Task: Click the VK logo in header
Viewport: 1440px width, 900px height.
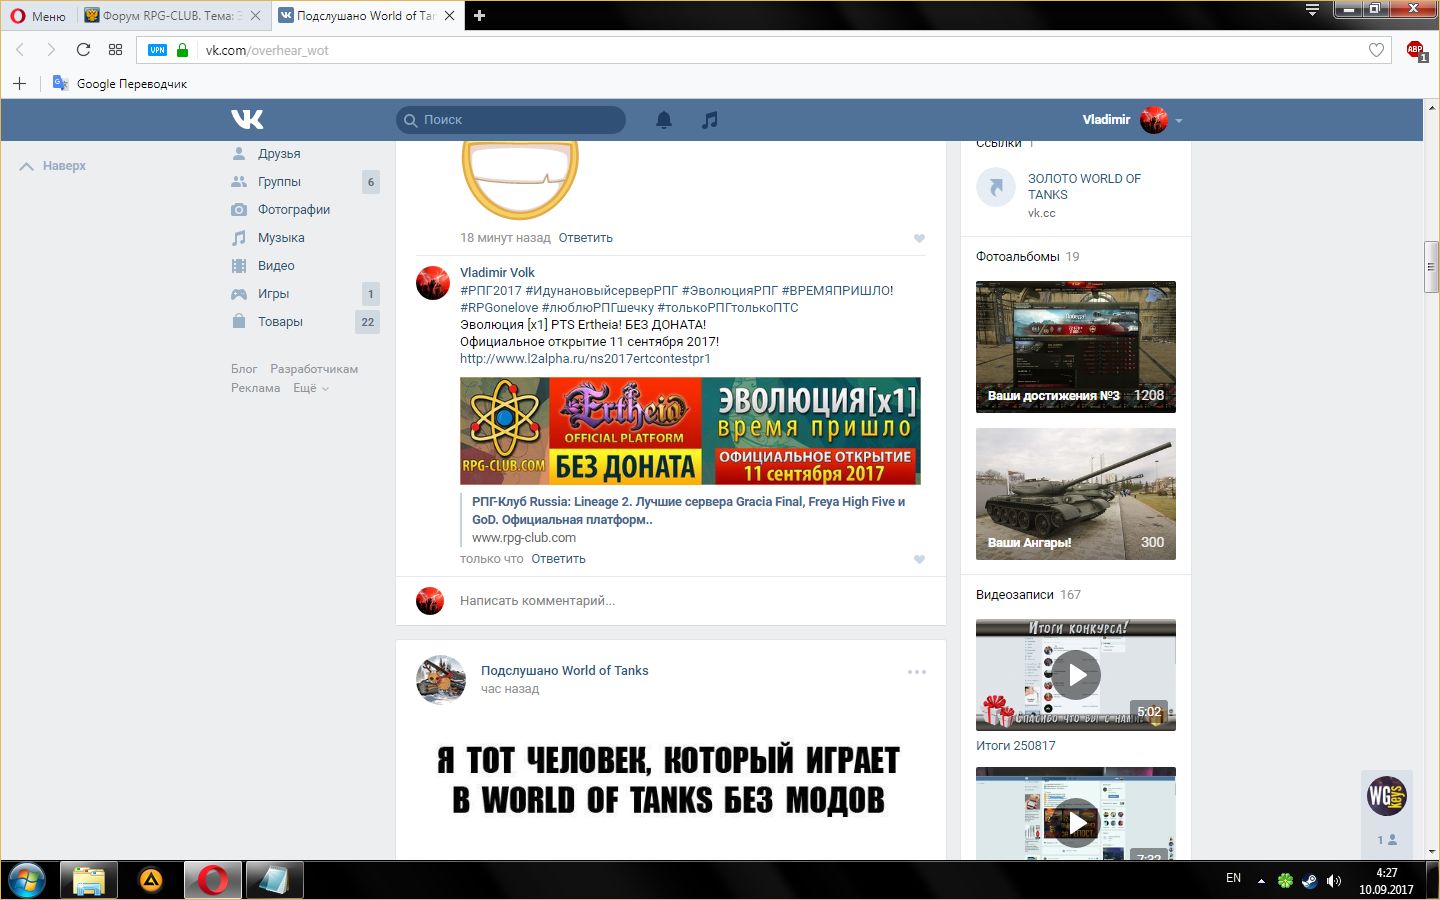Action: [247, 119]
